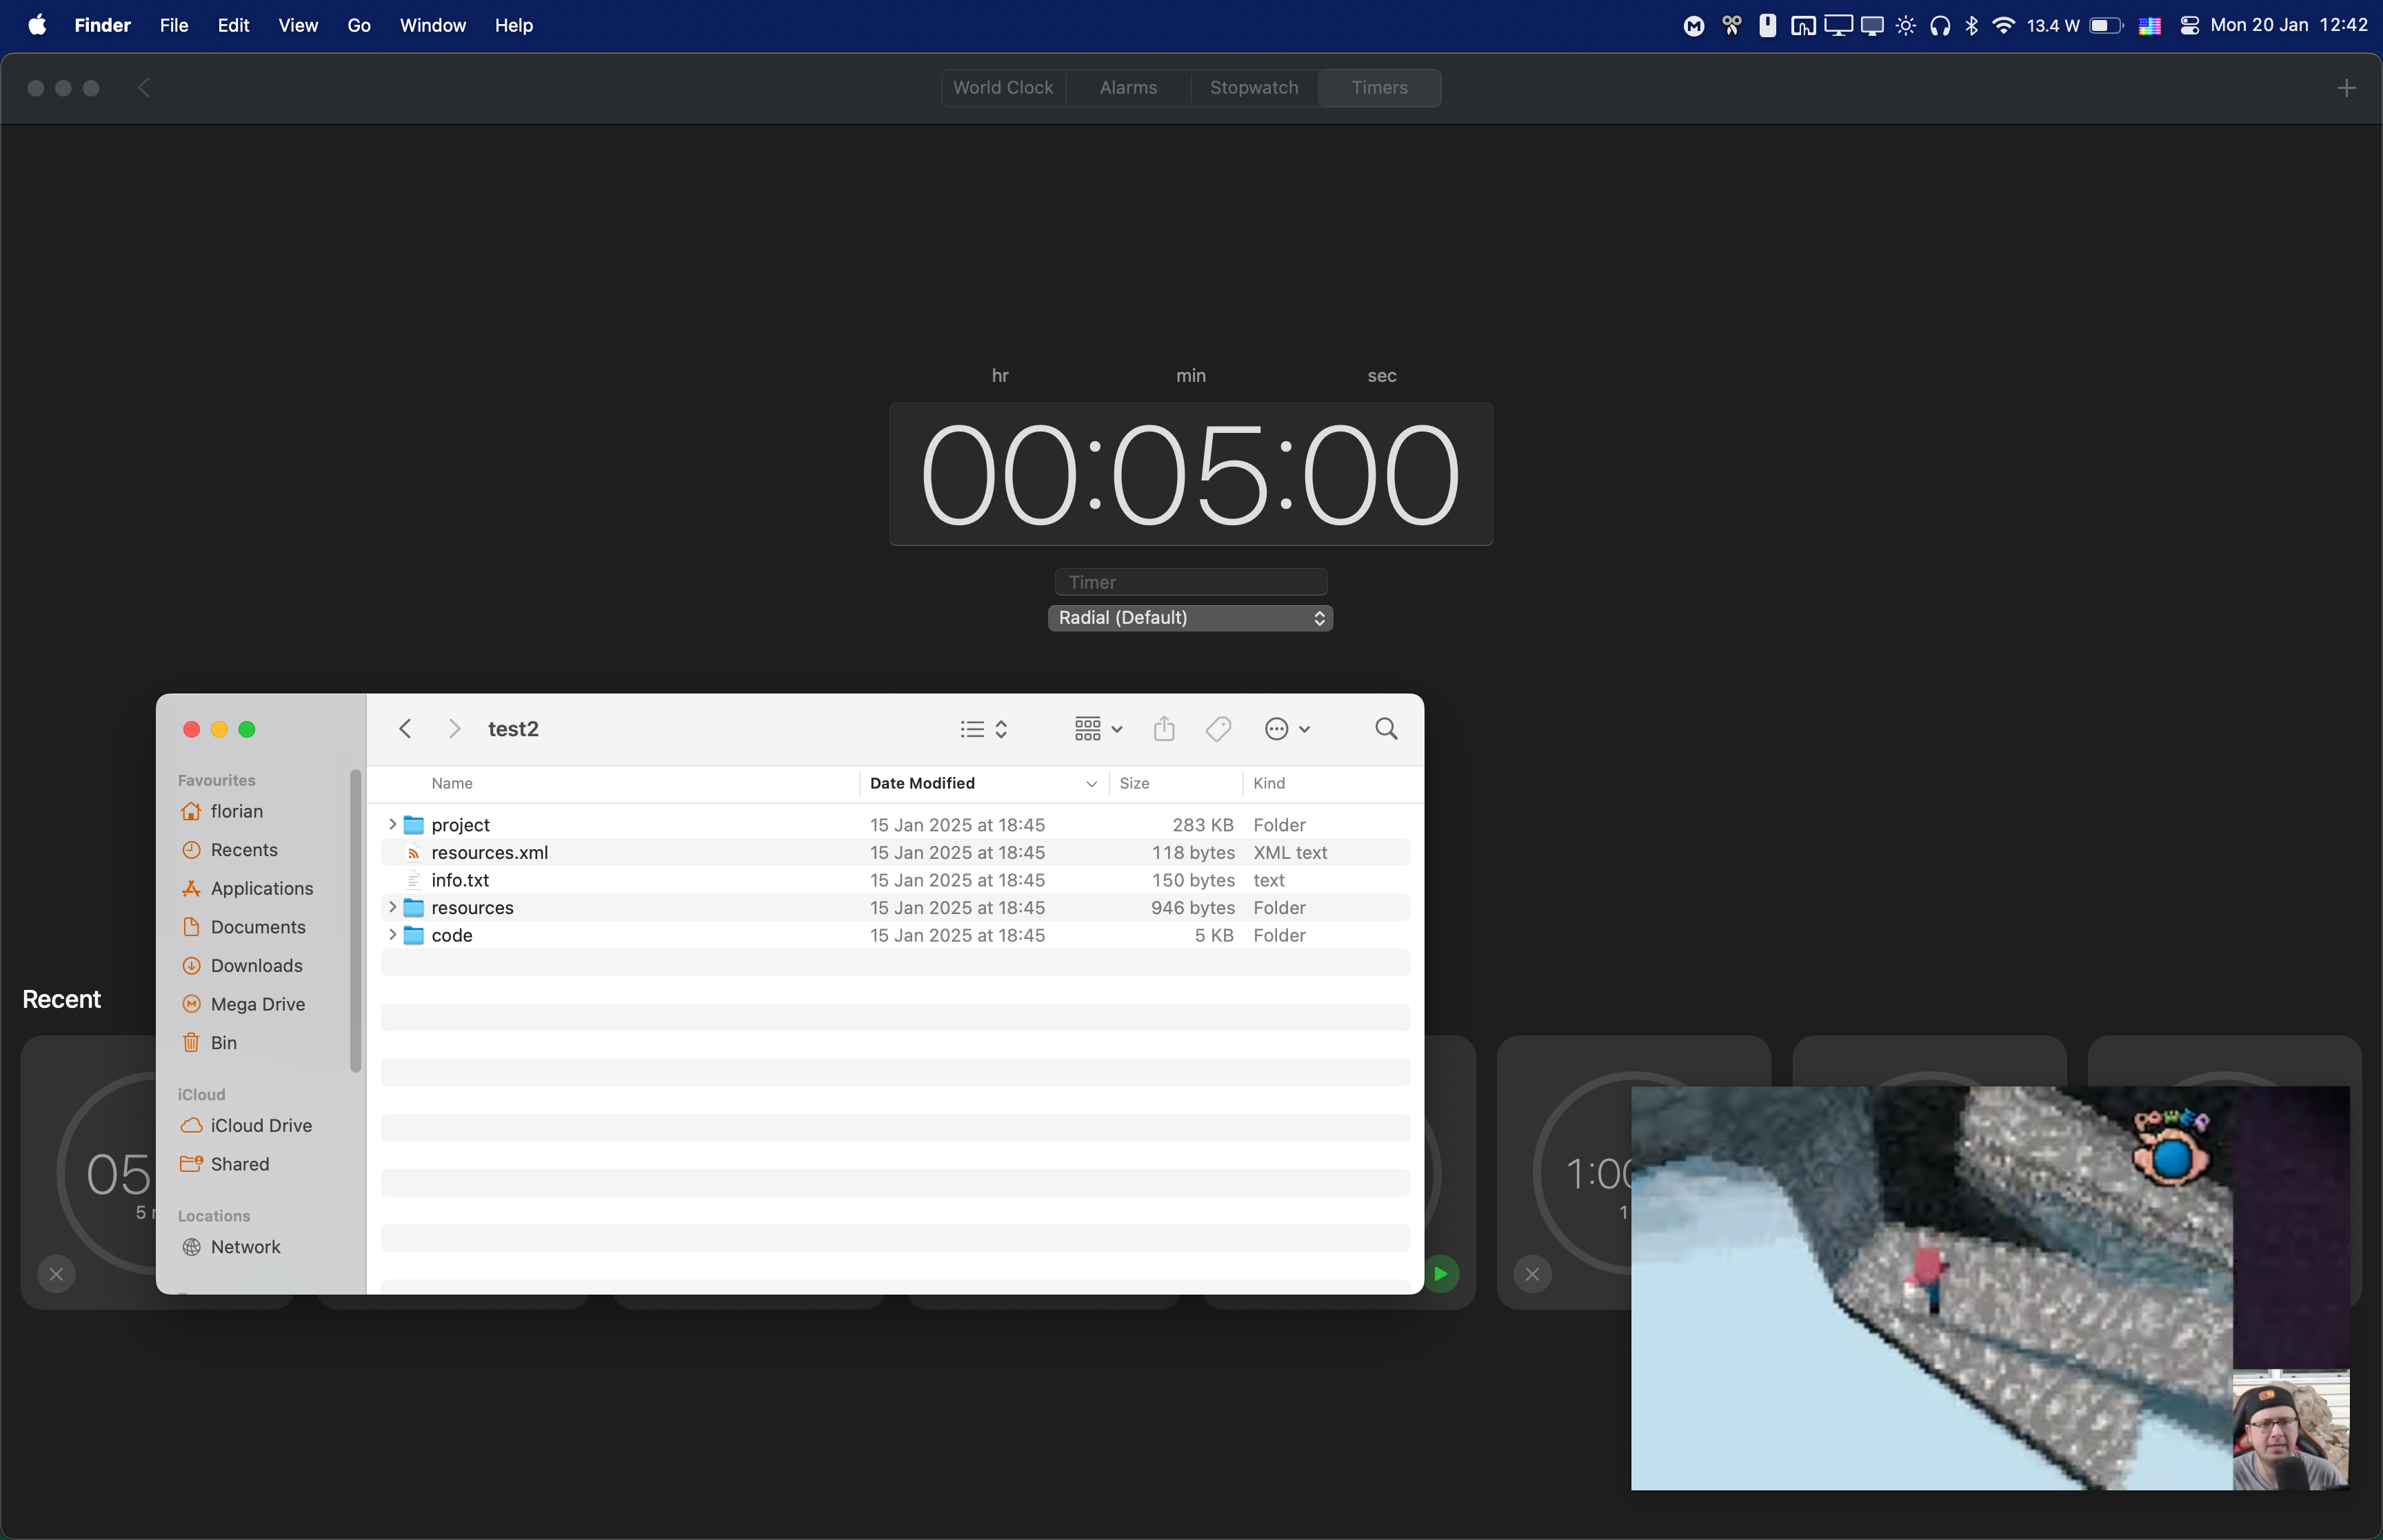The height and width of the screenshot is (1540, 2383).
Task: Click the Share icon in Finder toolbar
Action: click(1164, 729)
